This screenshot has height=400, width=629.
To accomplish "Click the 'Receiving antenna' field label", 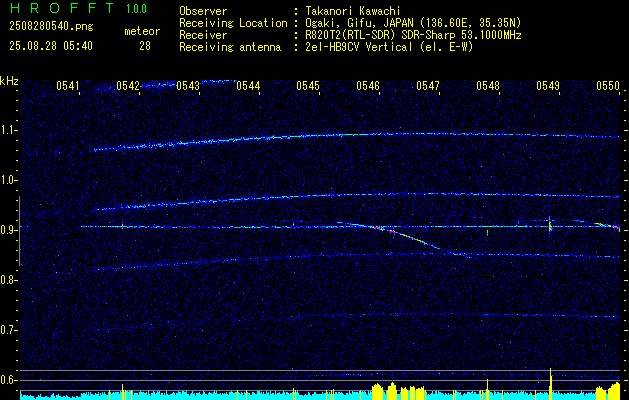I will click(230, 47).
